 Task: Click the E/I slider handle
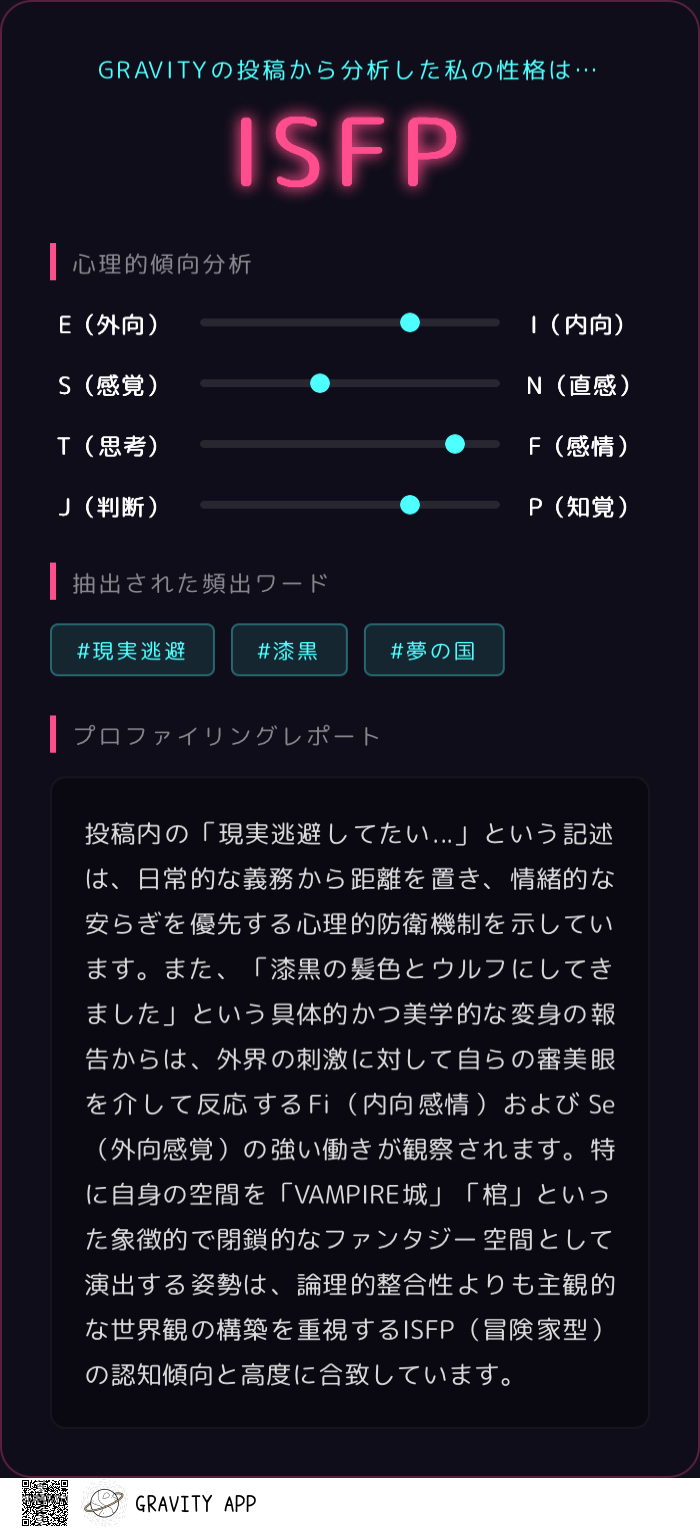(410, 322)
